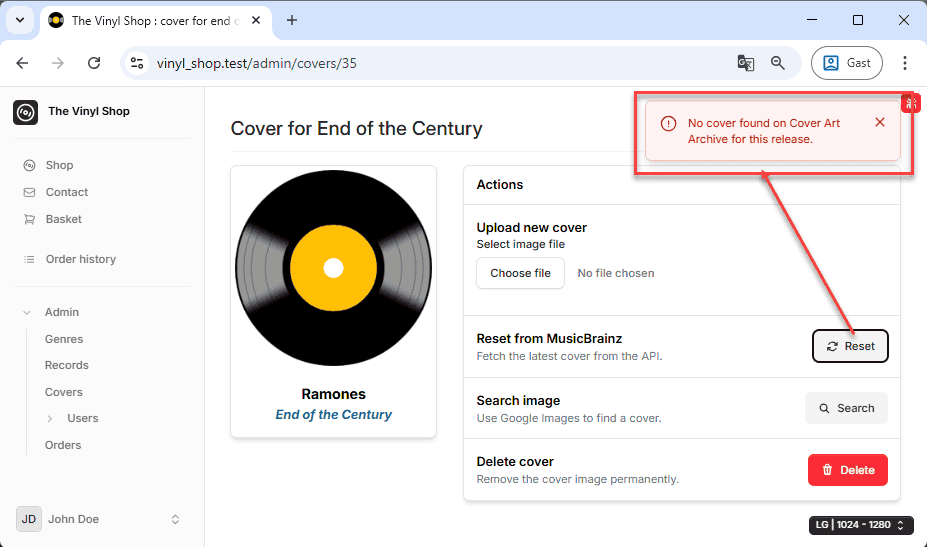Select The Vinyl Shop browser tab
Screen dimensions: 927x547
pos(156,21)
